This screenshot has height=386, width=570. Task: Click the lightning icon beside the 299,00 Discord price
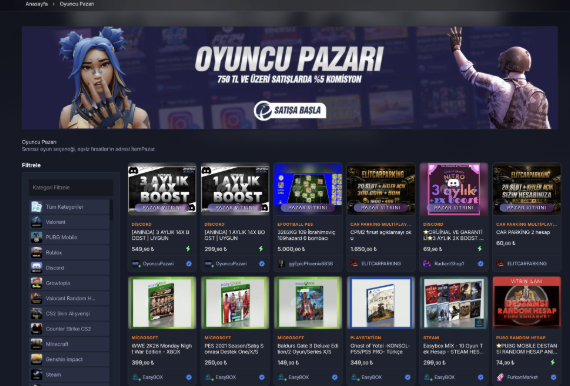[261, 249]
